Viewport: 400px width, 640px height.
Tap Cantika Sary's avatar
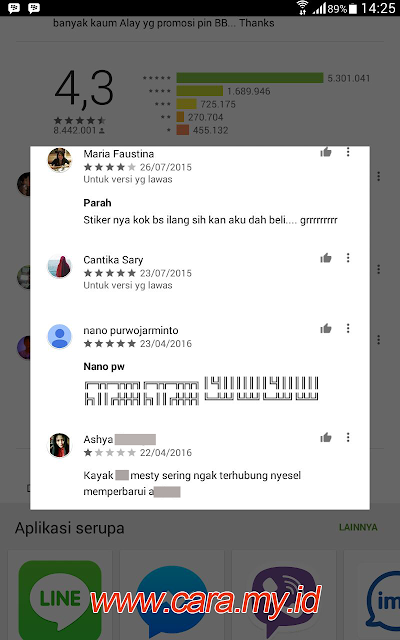(x=60, y=266)
